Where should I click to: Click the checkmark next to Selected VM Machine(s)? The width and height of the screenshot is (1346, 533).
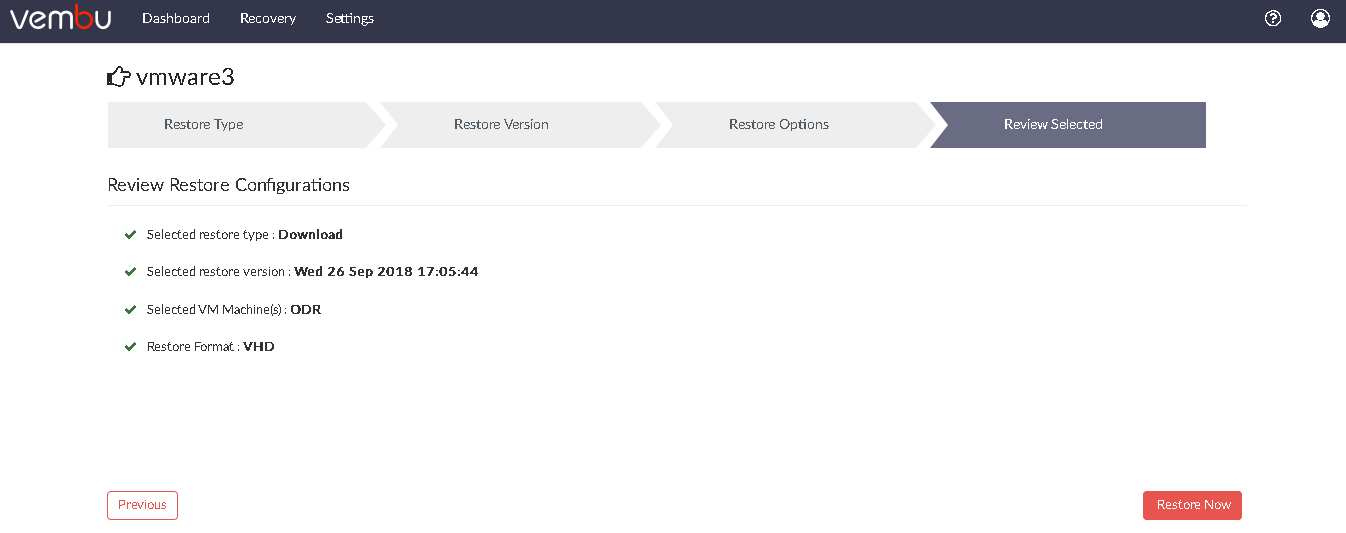[x=130, y=310]
